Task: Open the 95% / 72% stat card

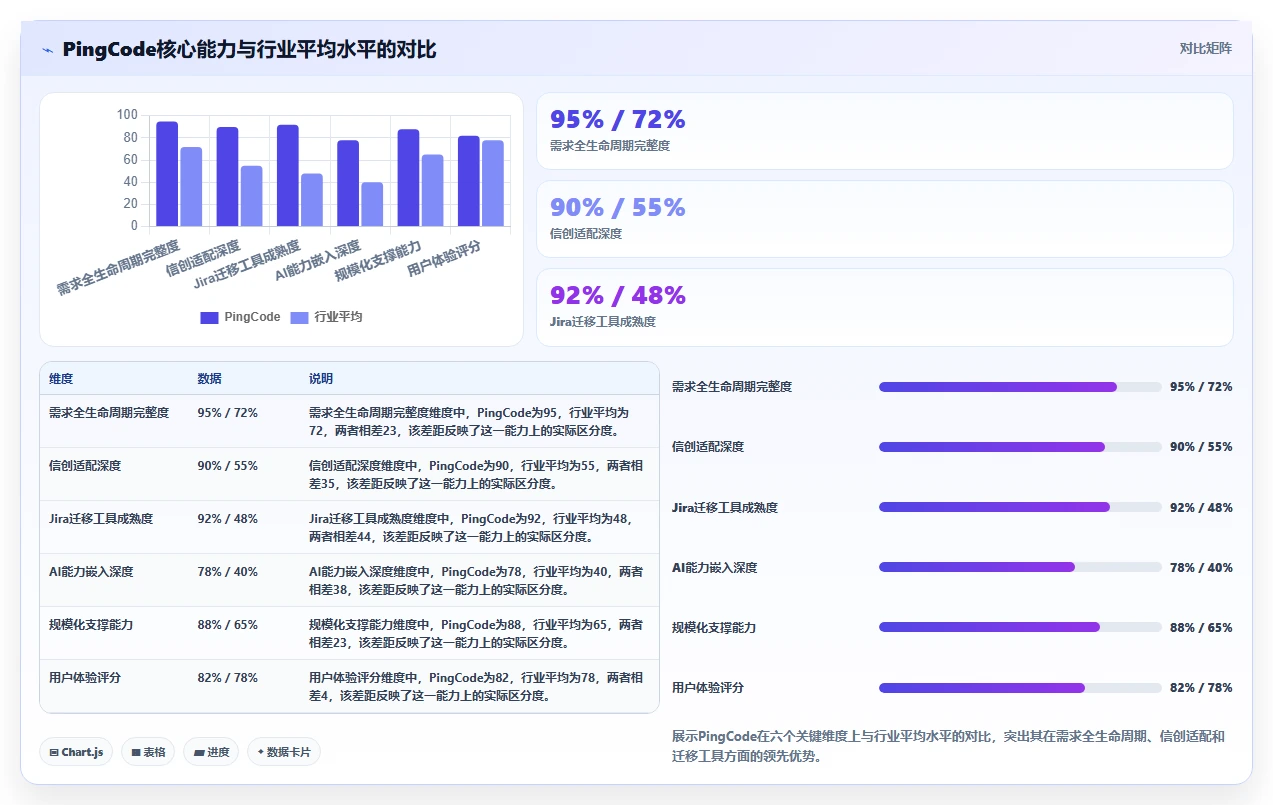Action: pos(885,131)
